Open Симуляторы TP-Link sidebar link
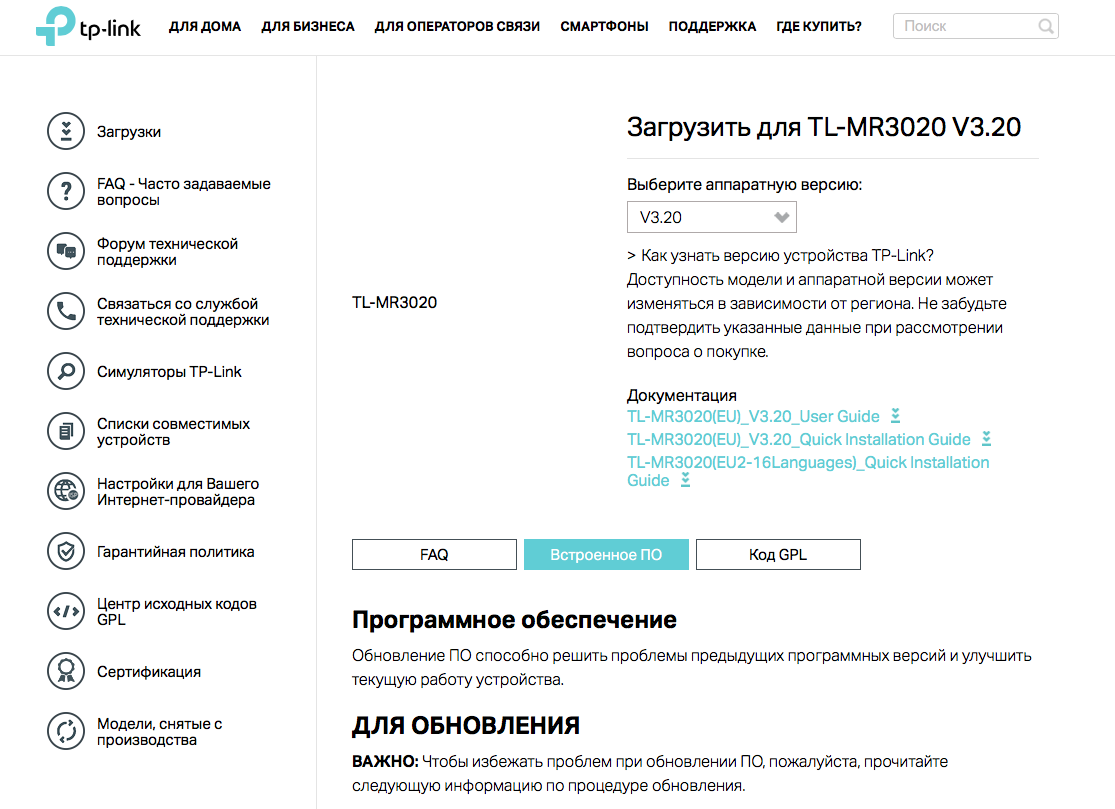 [169, 371]
